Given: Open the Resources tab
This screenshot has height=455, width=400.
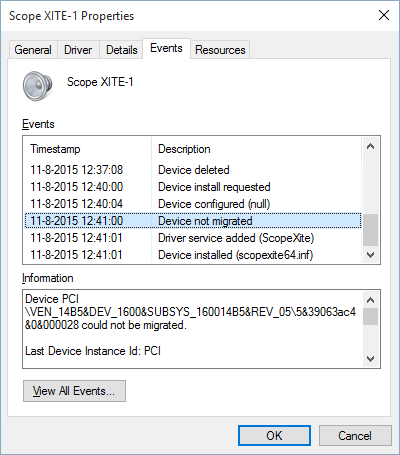Looking at the screenshot, I should click(220, 50).
